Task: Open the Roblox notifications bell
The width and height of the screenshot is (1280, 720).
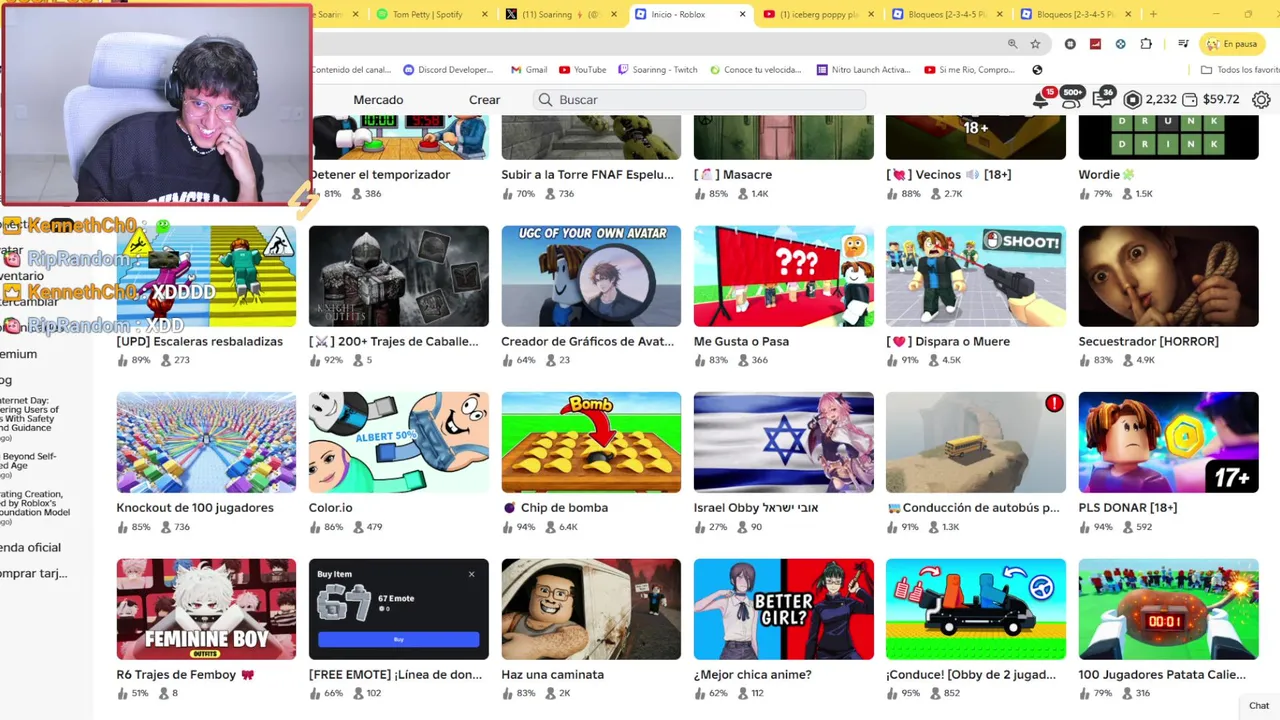Action: pyautogui.click(x=1040, y=100)
